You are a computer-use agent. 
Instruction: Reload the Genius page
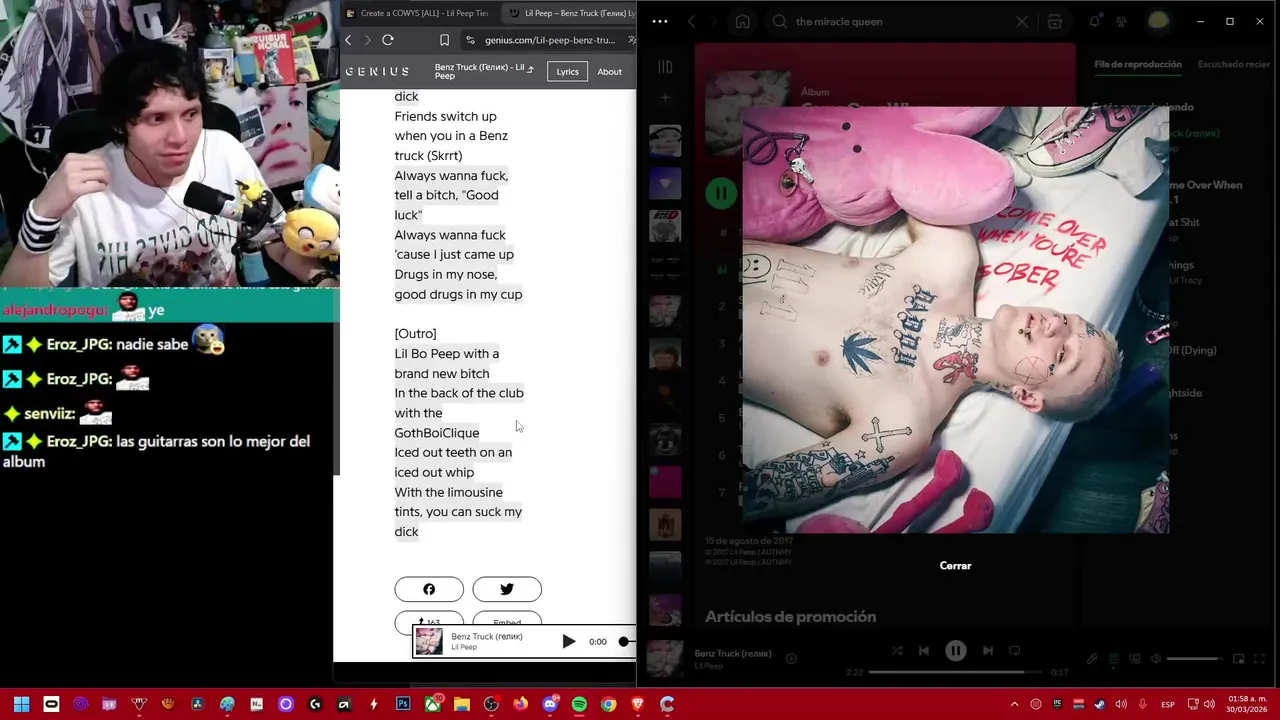tap(388, 40)
